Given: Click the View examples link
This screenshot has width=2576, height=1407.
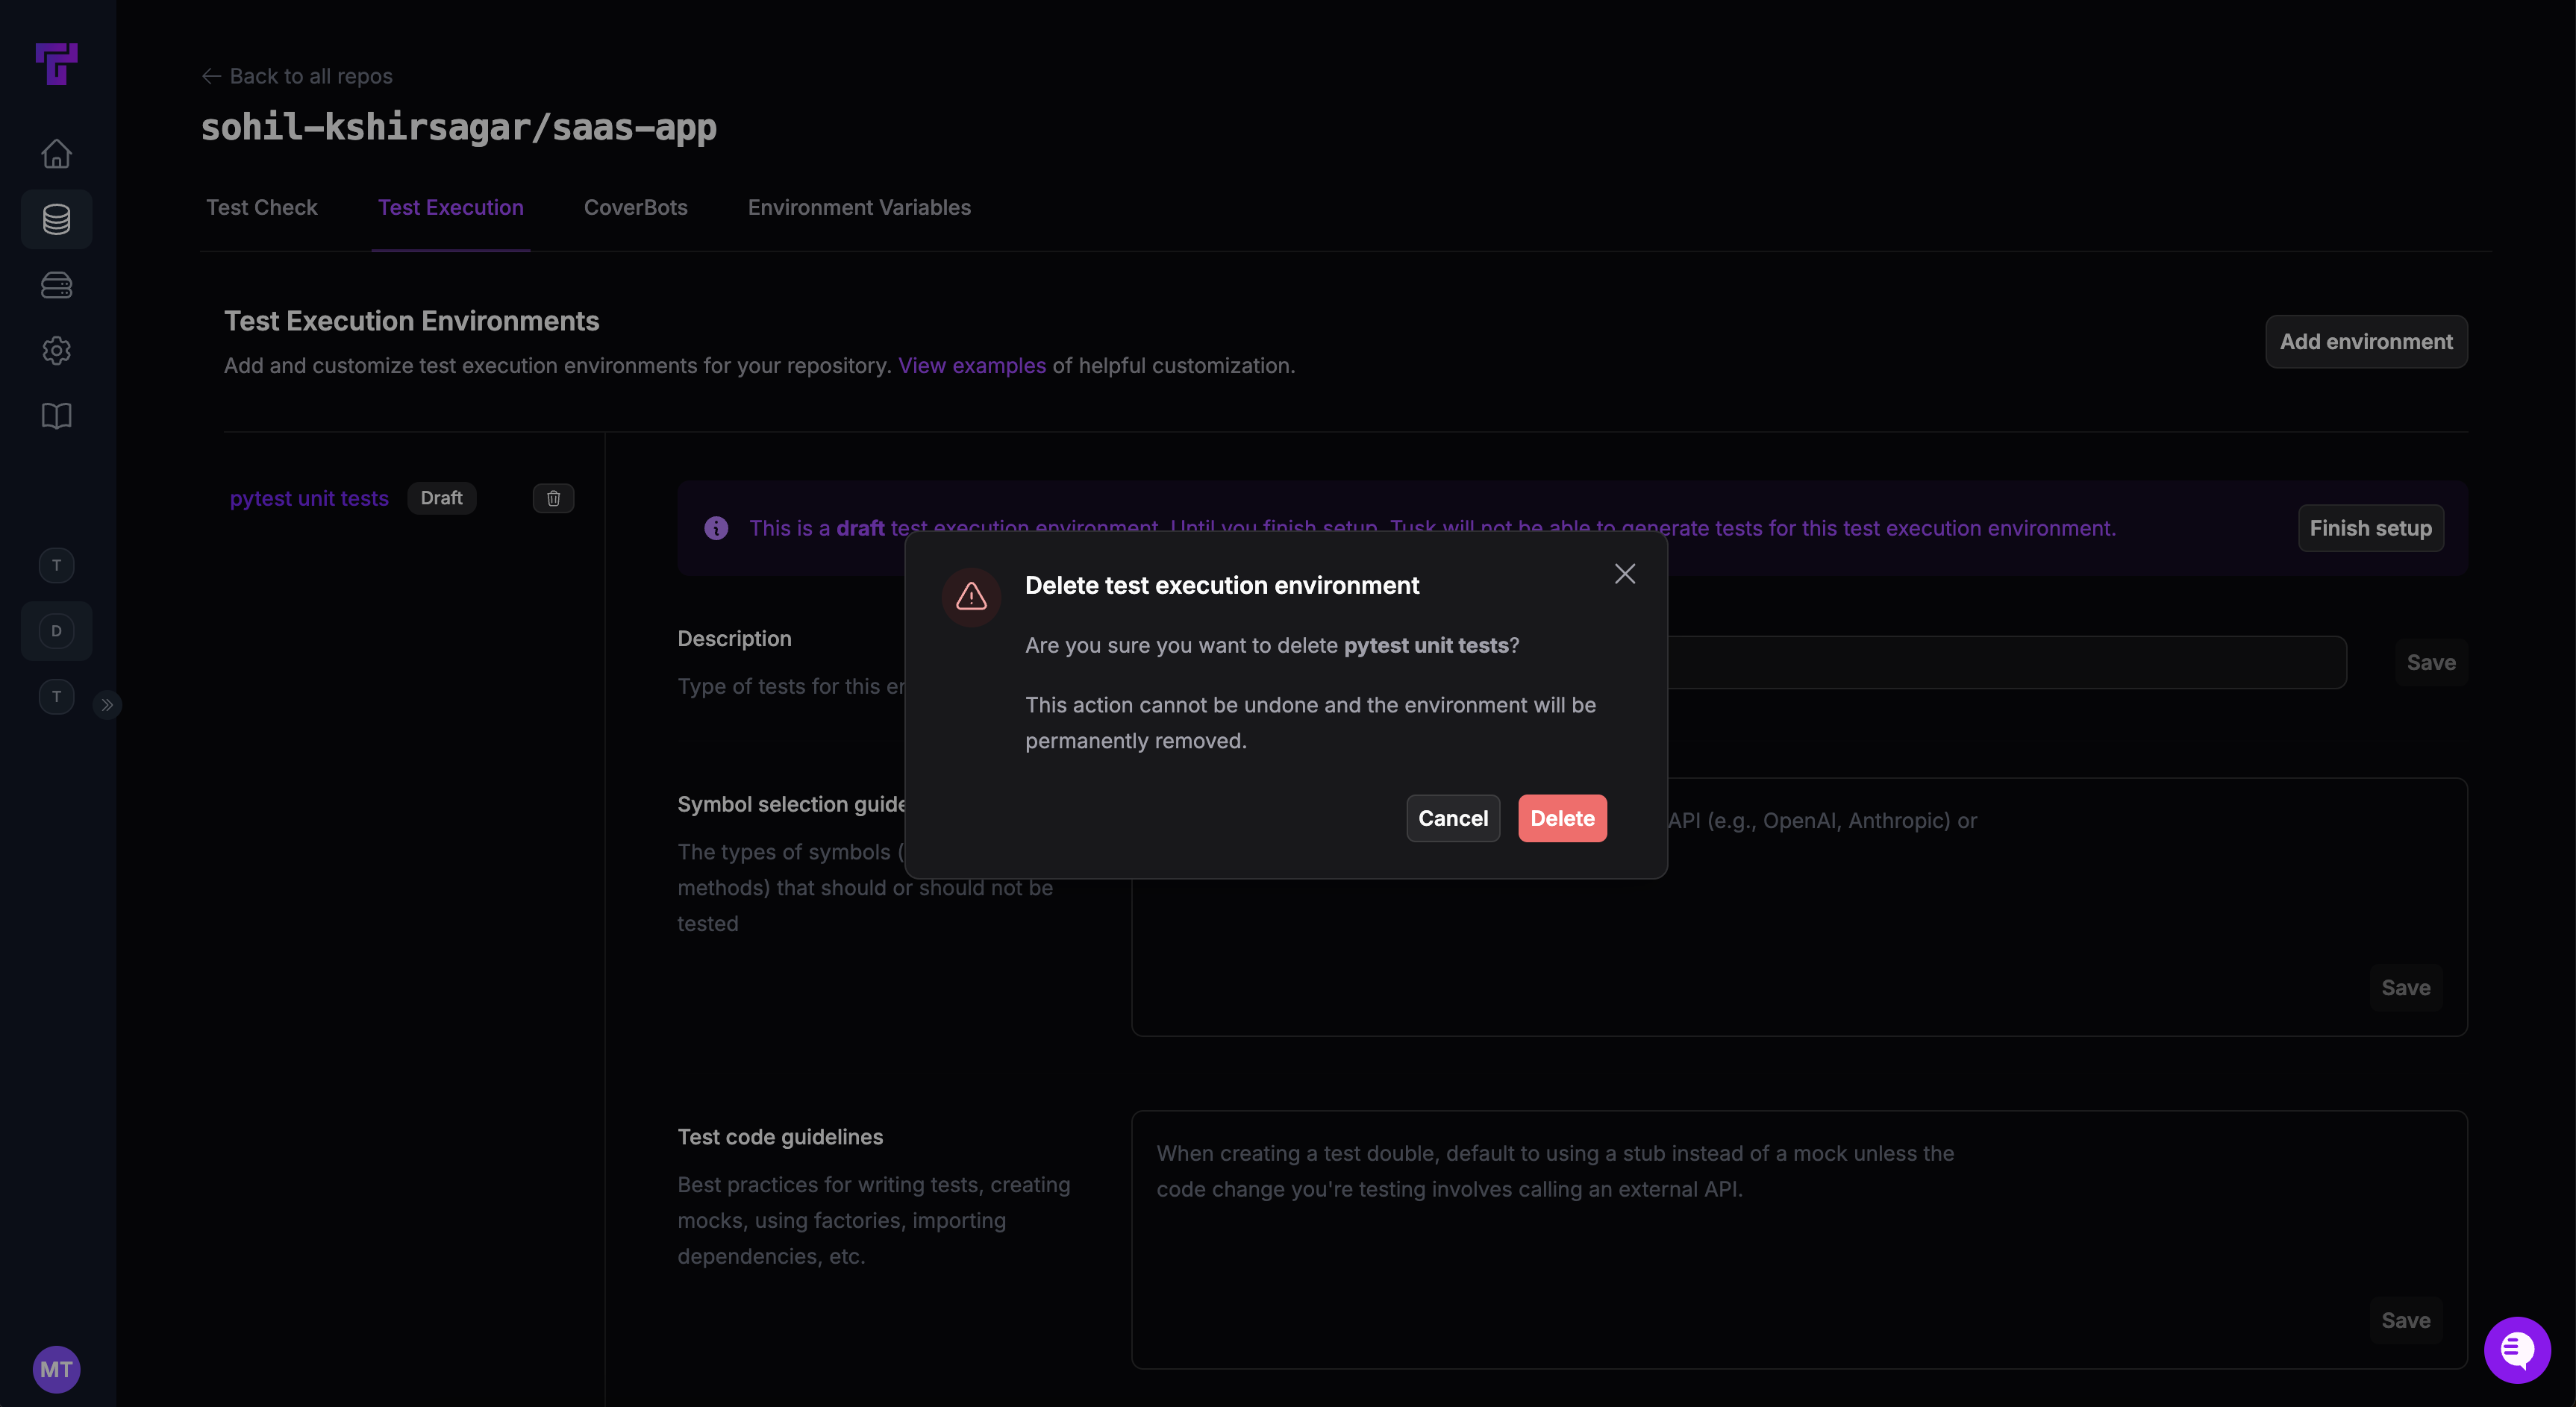Looking at the screenshot, I should (x=971, y=365).
